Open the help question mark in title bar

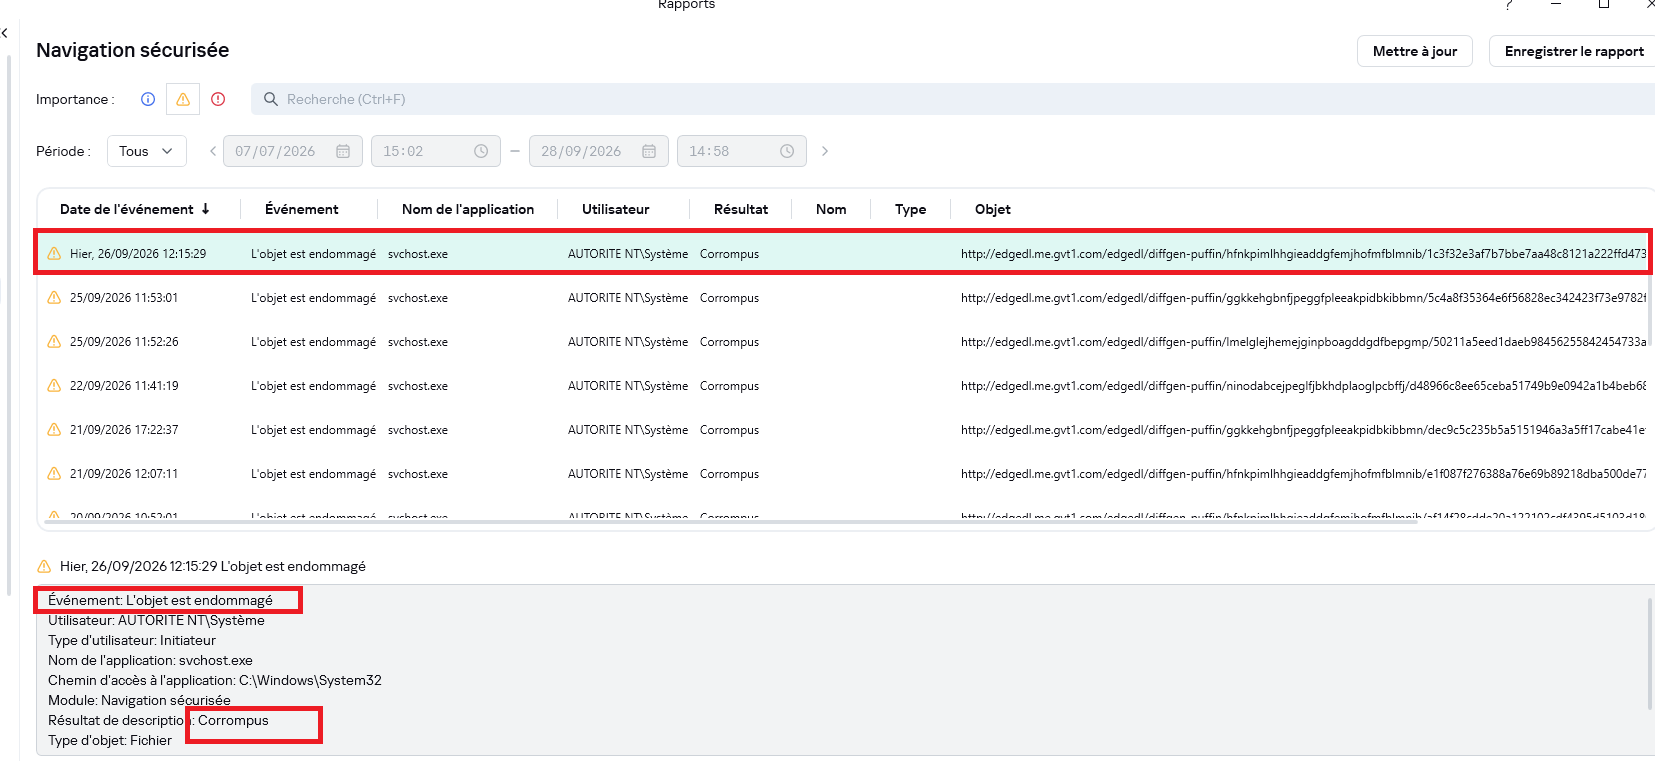pyautogui.click(x=1508, y=5)
